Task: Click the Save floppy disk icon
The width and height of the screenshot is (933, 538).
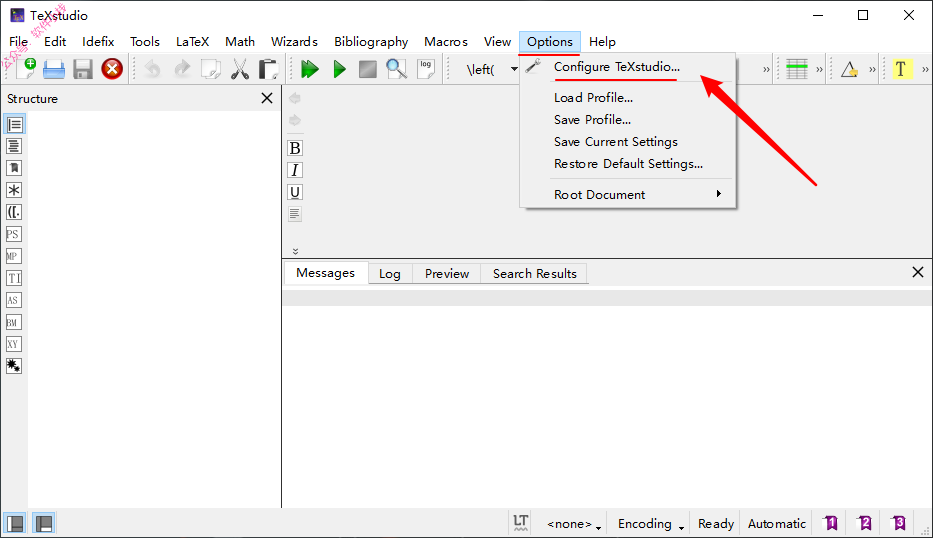Action: pyautogui.click(x=83, y=69)
